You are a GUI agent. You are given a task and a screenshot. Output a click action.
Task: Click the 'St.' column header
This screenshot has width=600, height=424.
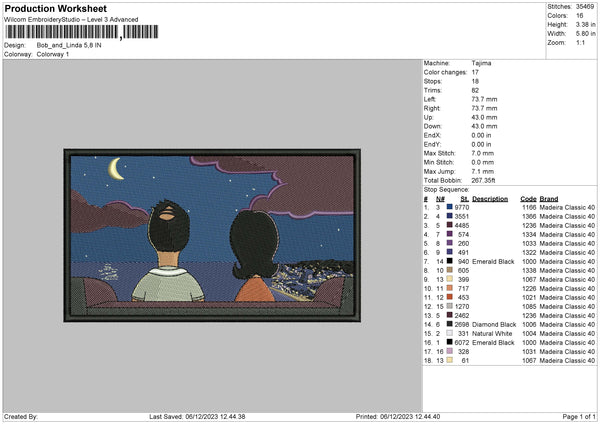465,199
